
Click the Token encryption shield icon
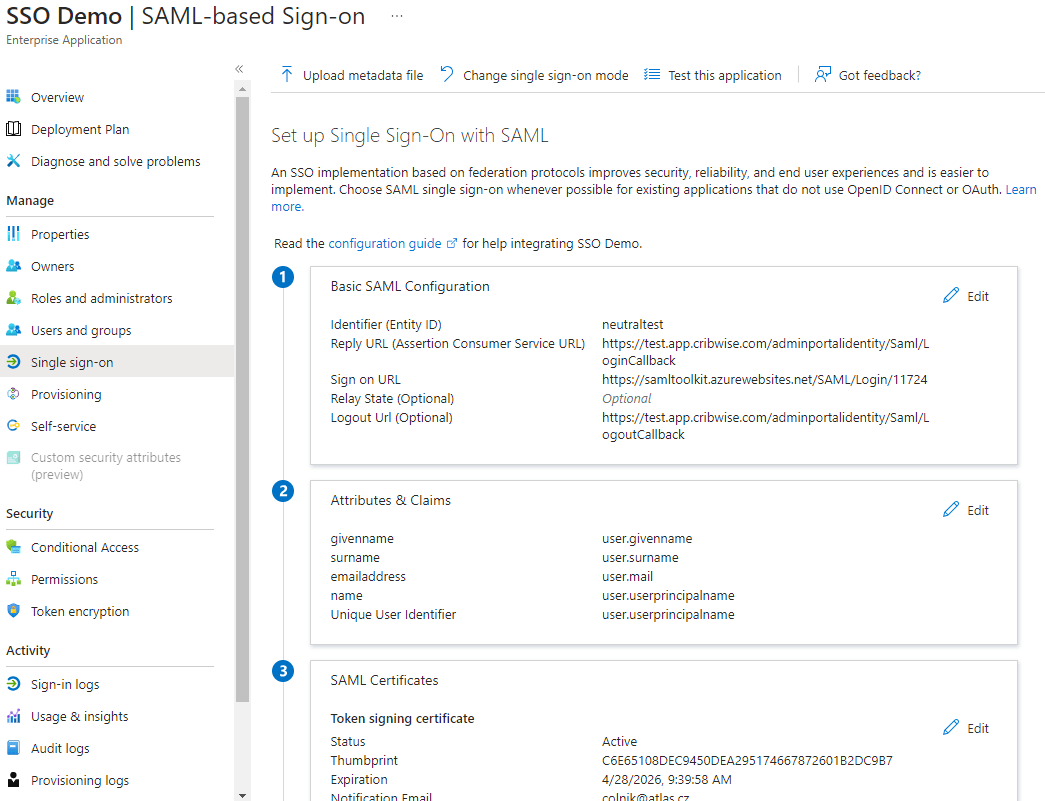(x=14, y=611)
